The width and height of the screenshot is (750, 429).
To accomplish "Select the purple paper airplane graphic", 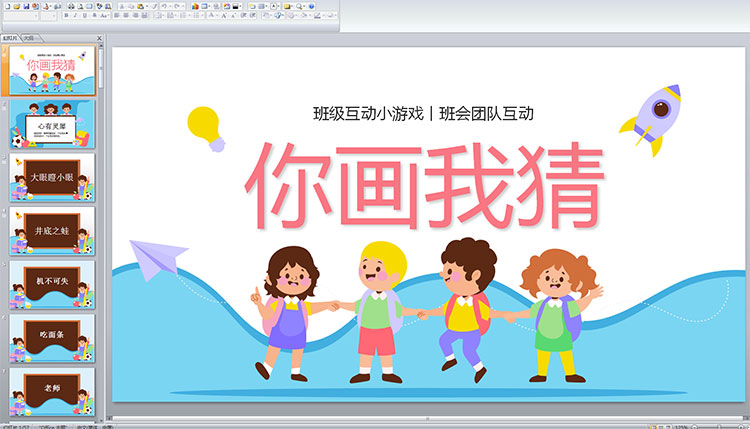I will pos(158,259).
